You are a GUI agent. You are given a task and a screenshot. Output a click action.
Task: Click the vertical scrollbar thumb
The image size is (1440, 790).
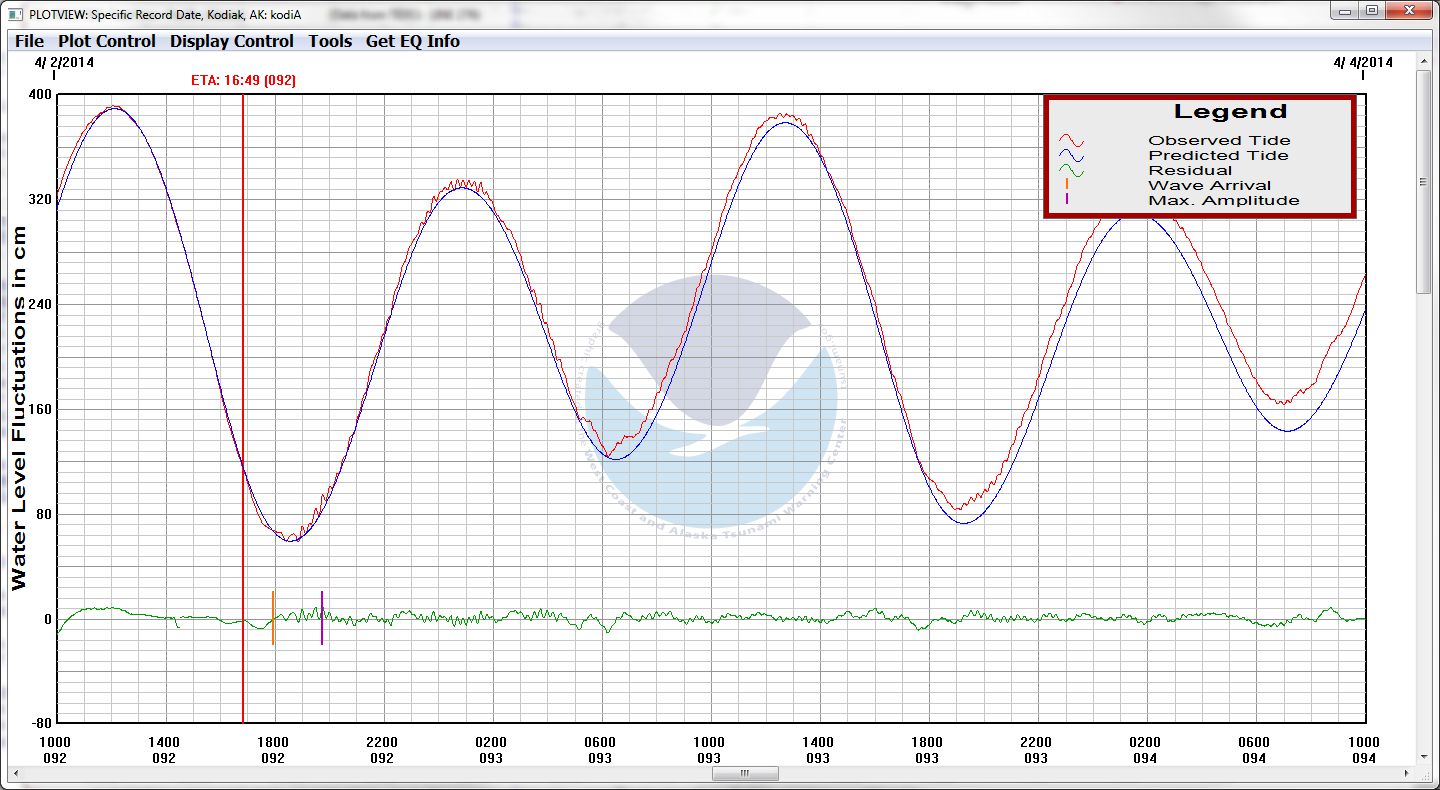(1425, 181)
